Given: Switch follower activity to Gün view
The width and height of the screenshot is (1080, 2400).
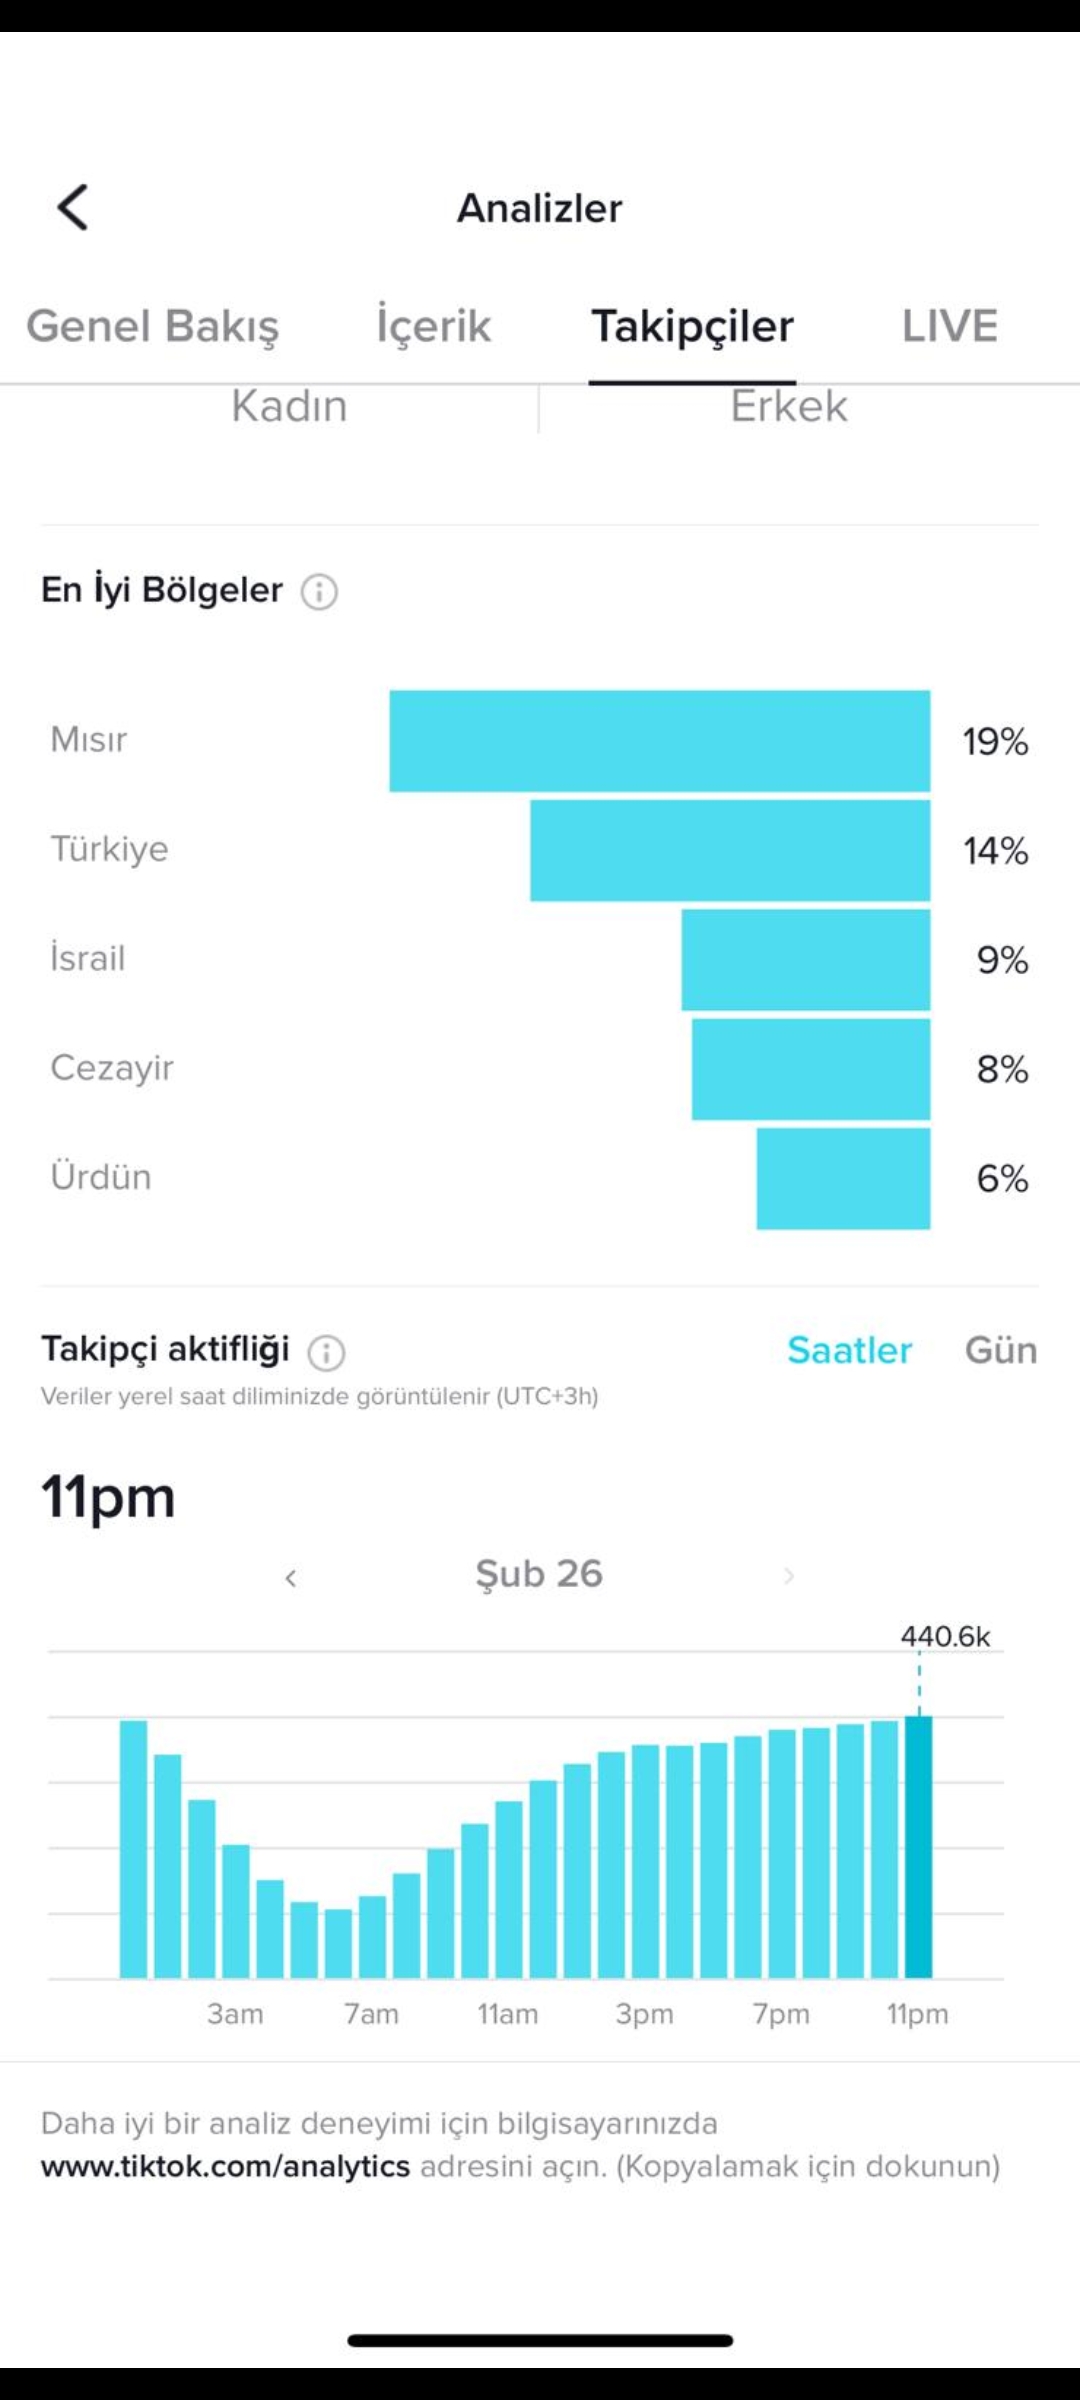Looking at the screenshot, I should [1000, 1350].
